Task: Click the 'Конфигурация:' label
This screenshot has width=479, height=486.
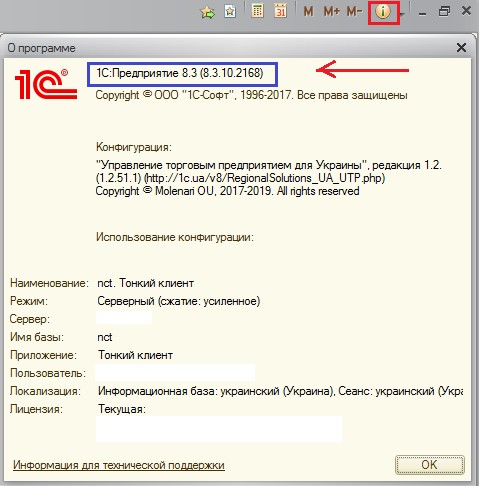Action: pyautogui.click(x=134, y=147)
